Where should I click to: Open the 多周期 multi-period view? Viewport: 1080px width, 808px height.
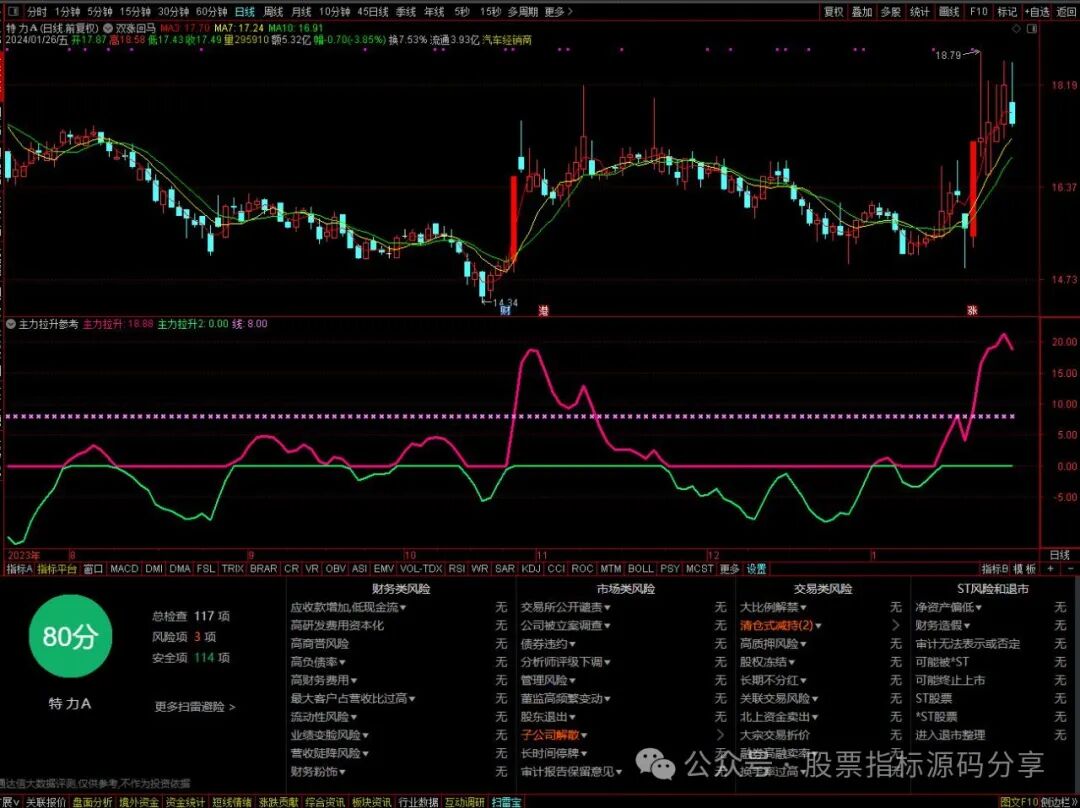pos(523,12)
